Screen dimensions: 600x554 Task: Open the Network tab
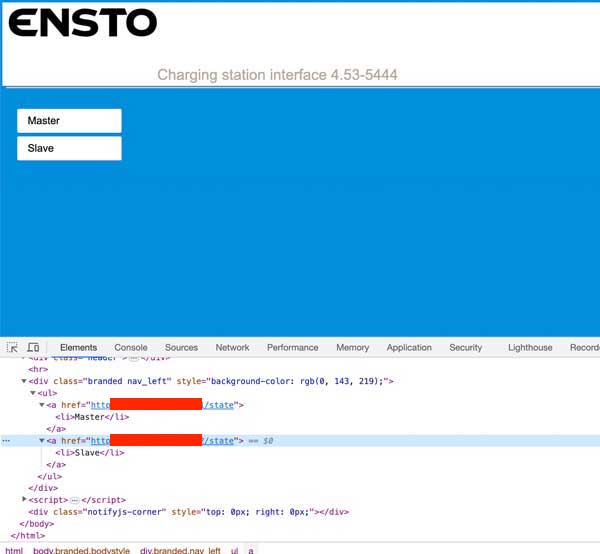[x=232, y=347]
